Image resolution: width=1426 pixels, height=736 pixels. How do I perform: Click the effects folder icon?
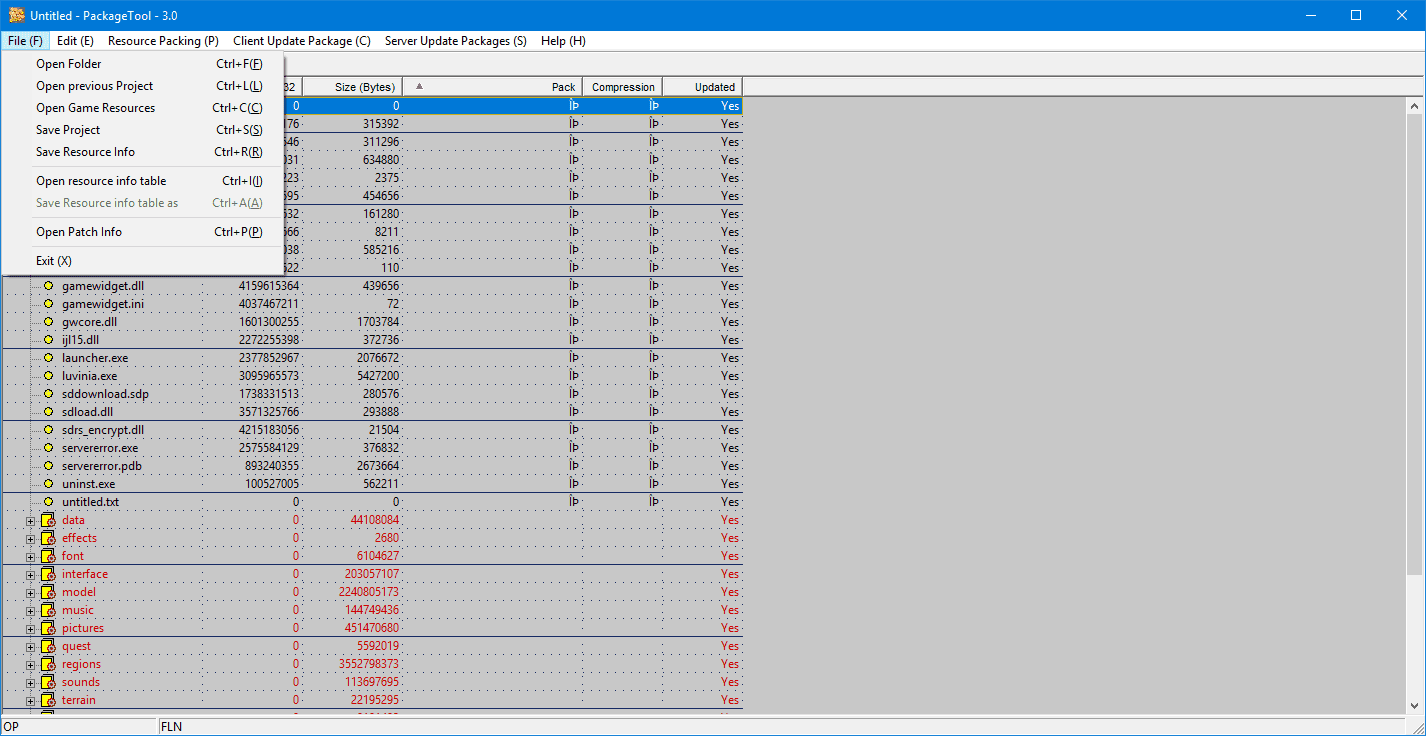click(x=48, y=538)
